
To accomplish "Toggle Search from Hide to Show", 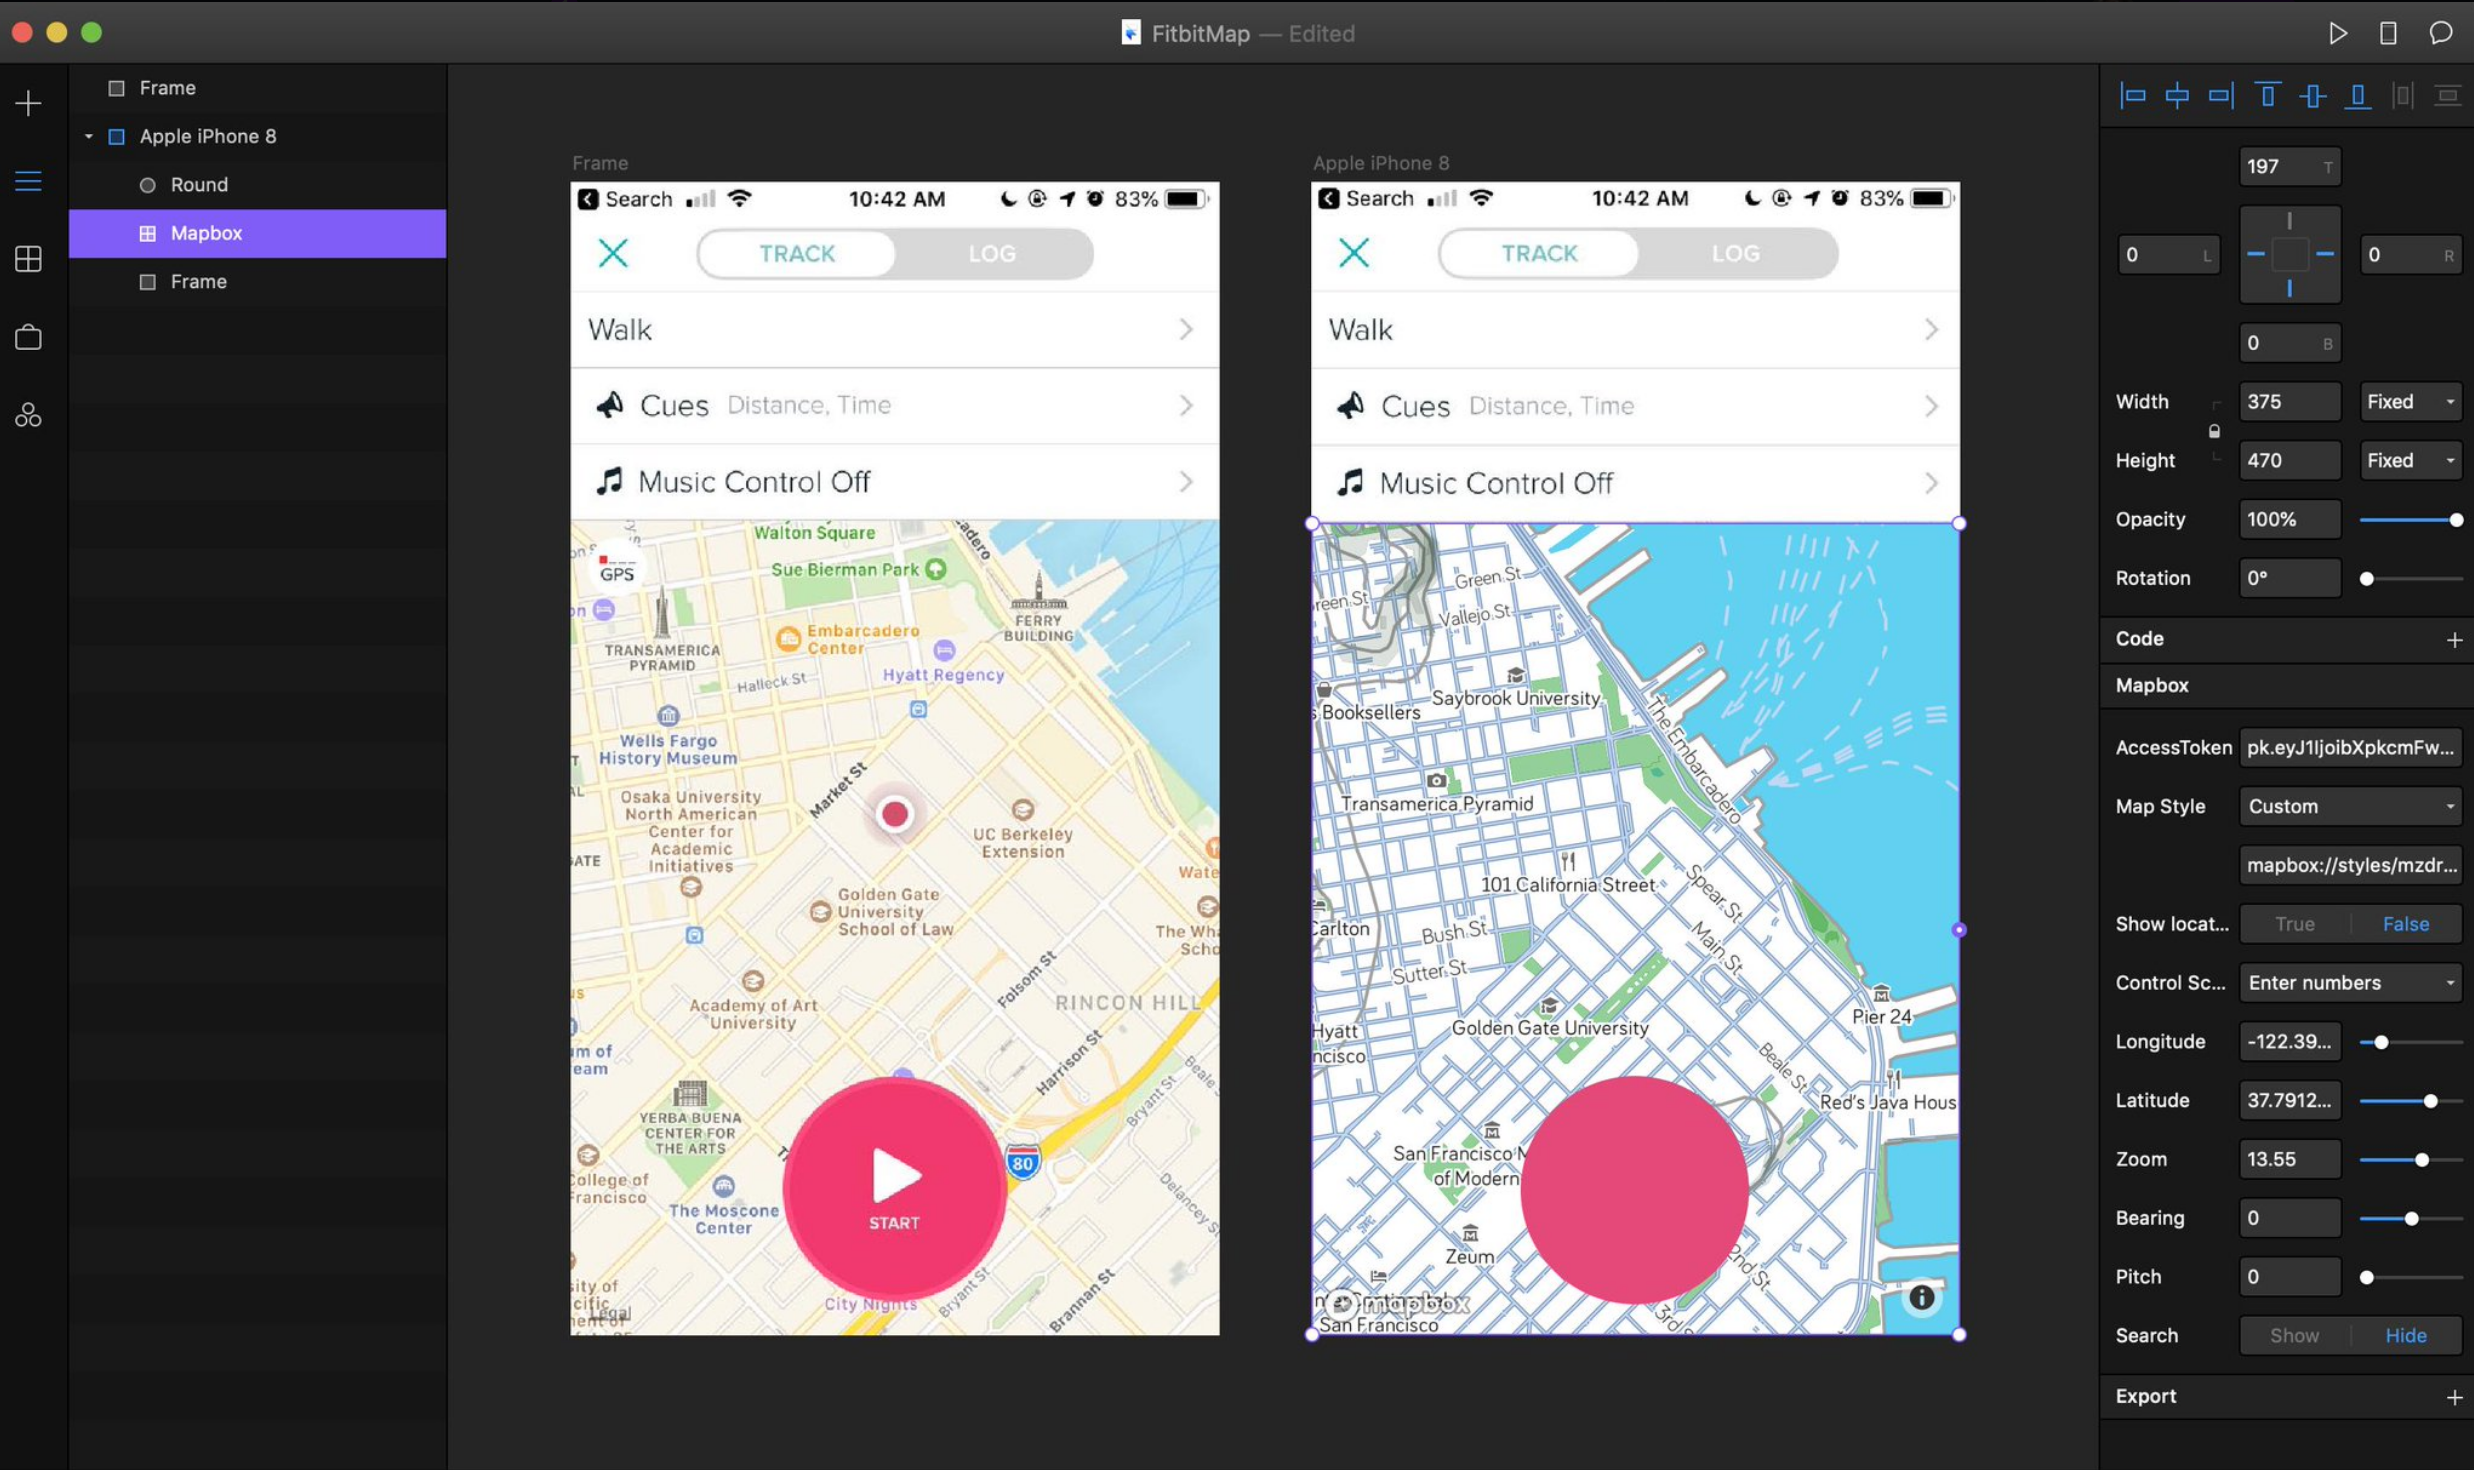I will point(2294,1335).
